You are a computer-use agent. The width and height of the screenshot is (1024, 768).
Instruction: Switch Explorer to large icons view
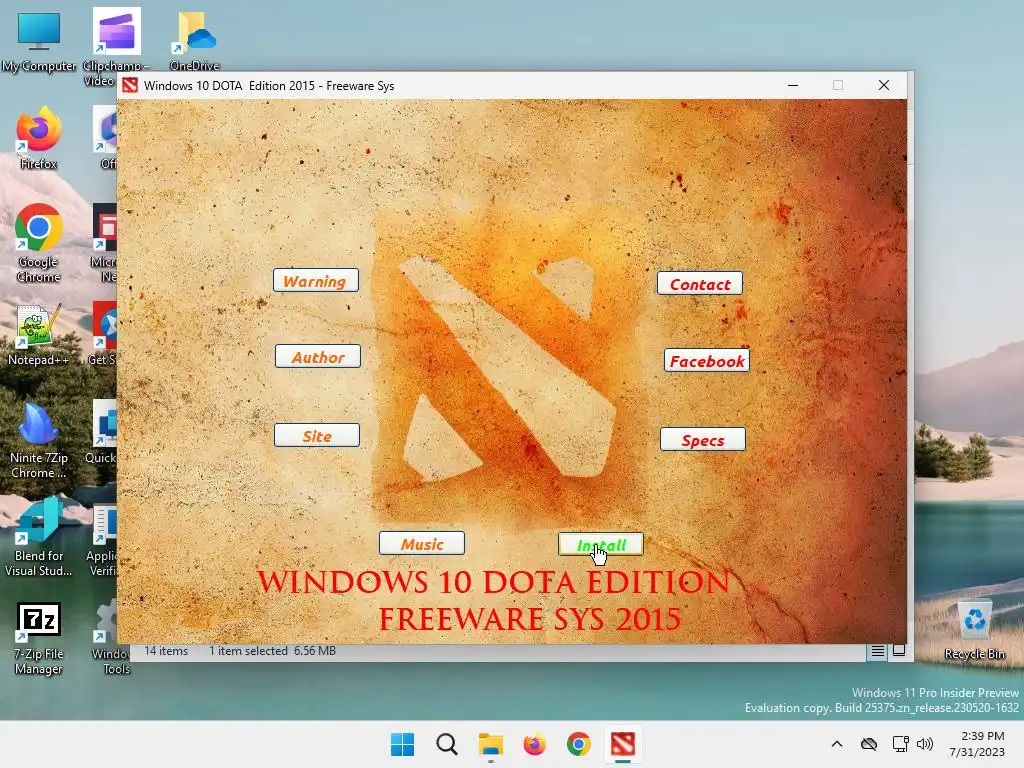899,650
